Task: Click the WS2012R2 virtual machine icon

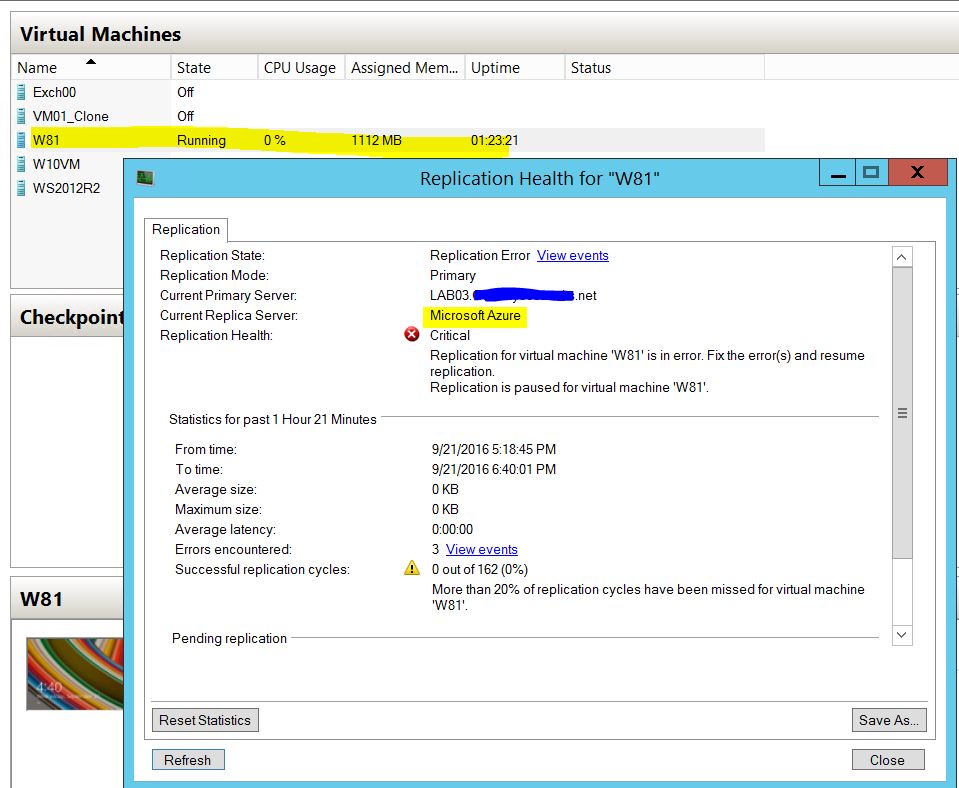Action: [x=21, y=188]
